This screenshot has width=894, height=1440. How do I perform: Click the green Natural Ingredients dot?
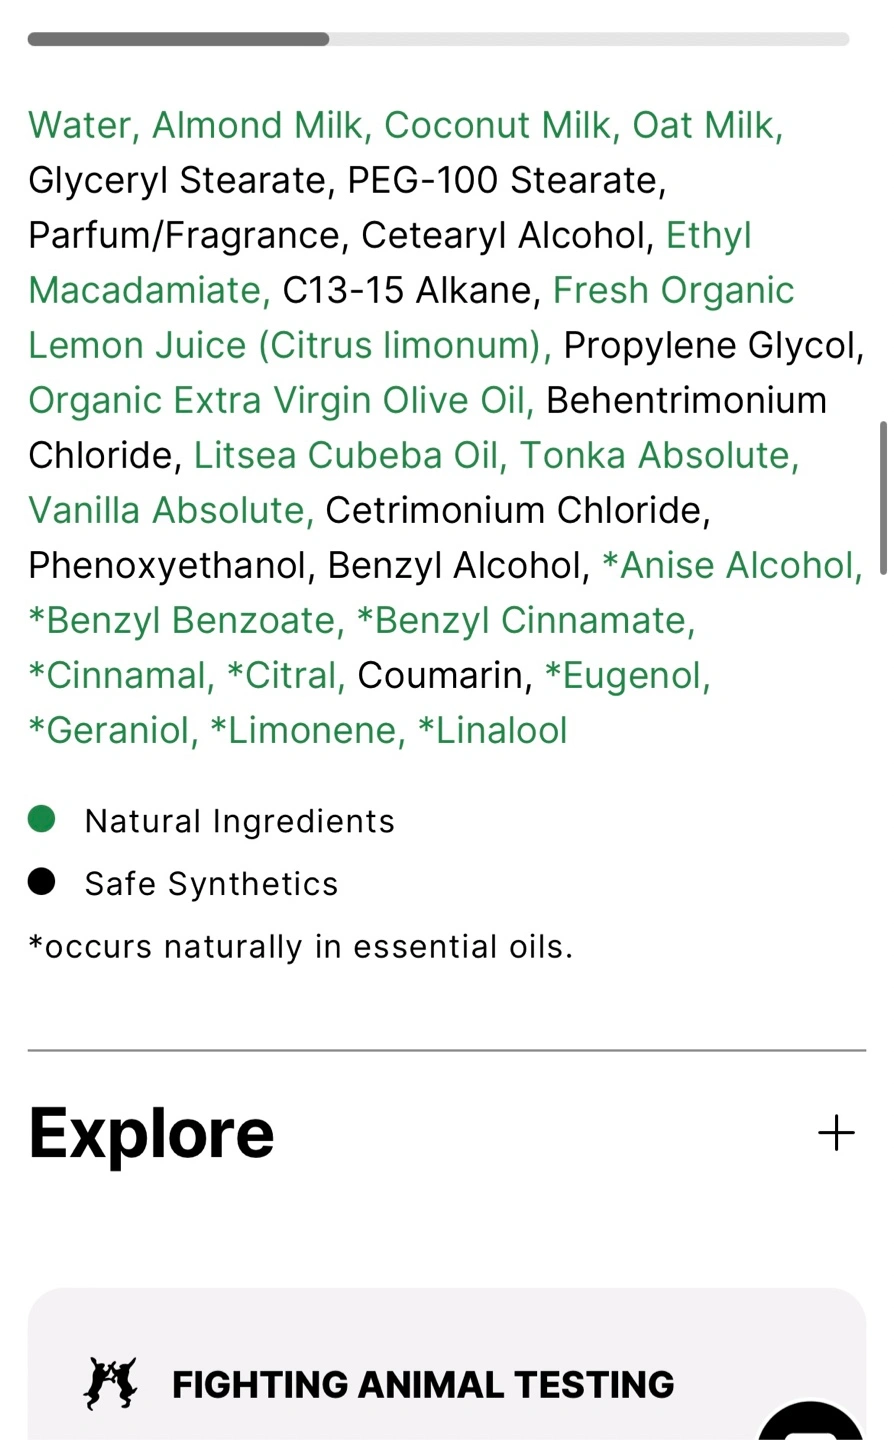pyautogui.click(x=42, y=820)
